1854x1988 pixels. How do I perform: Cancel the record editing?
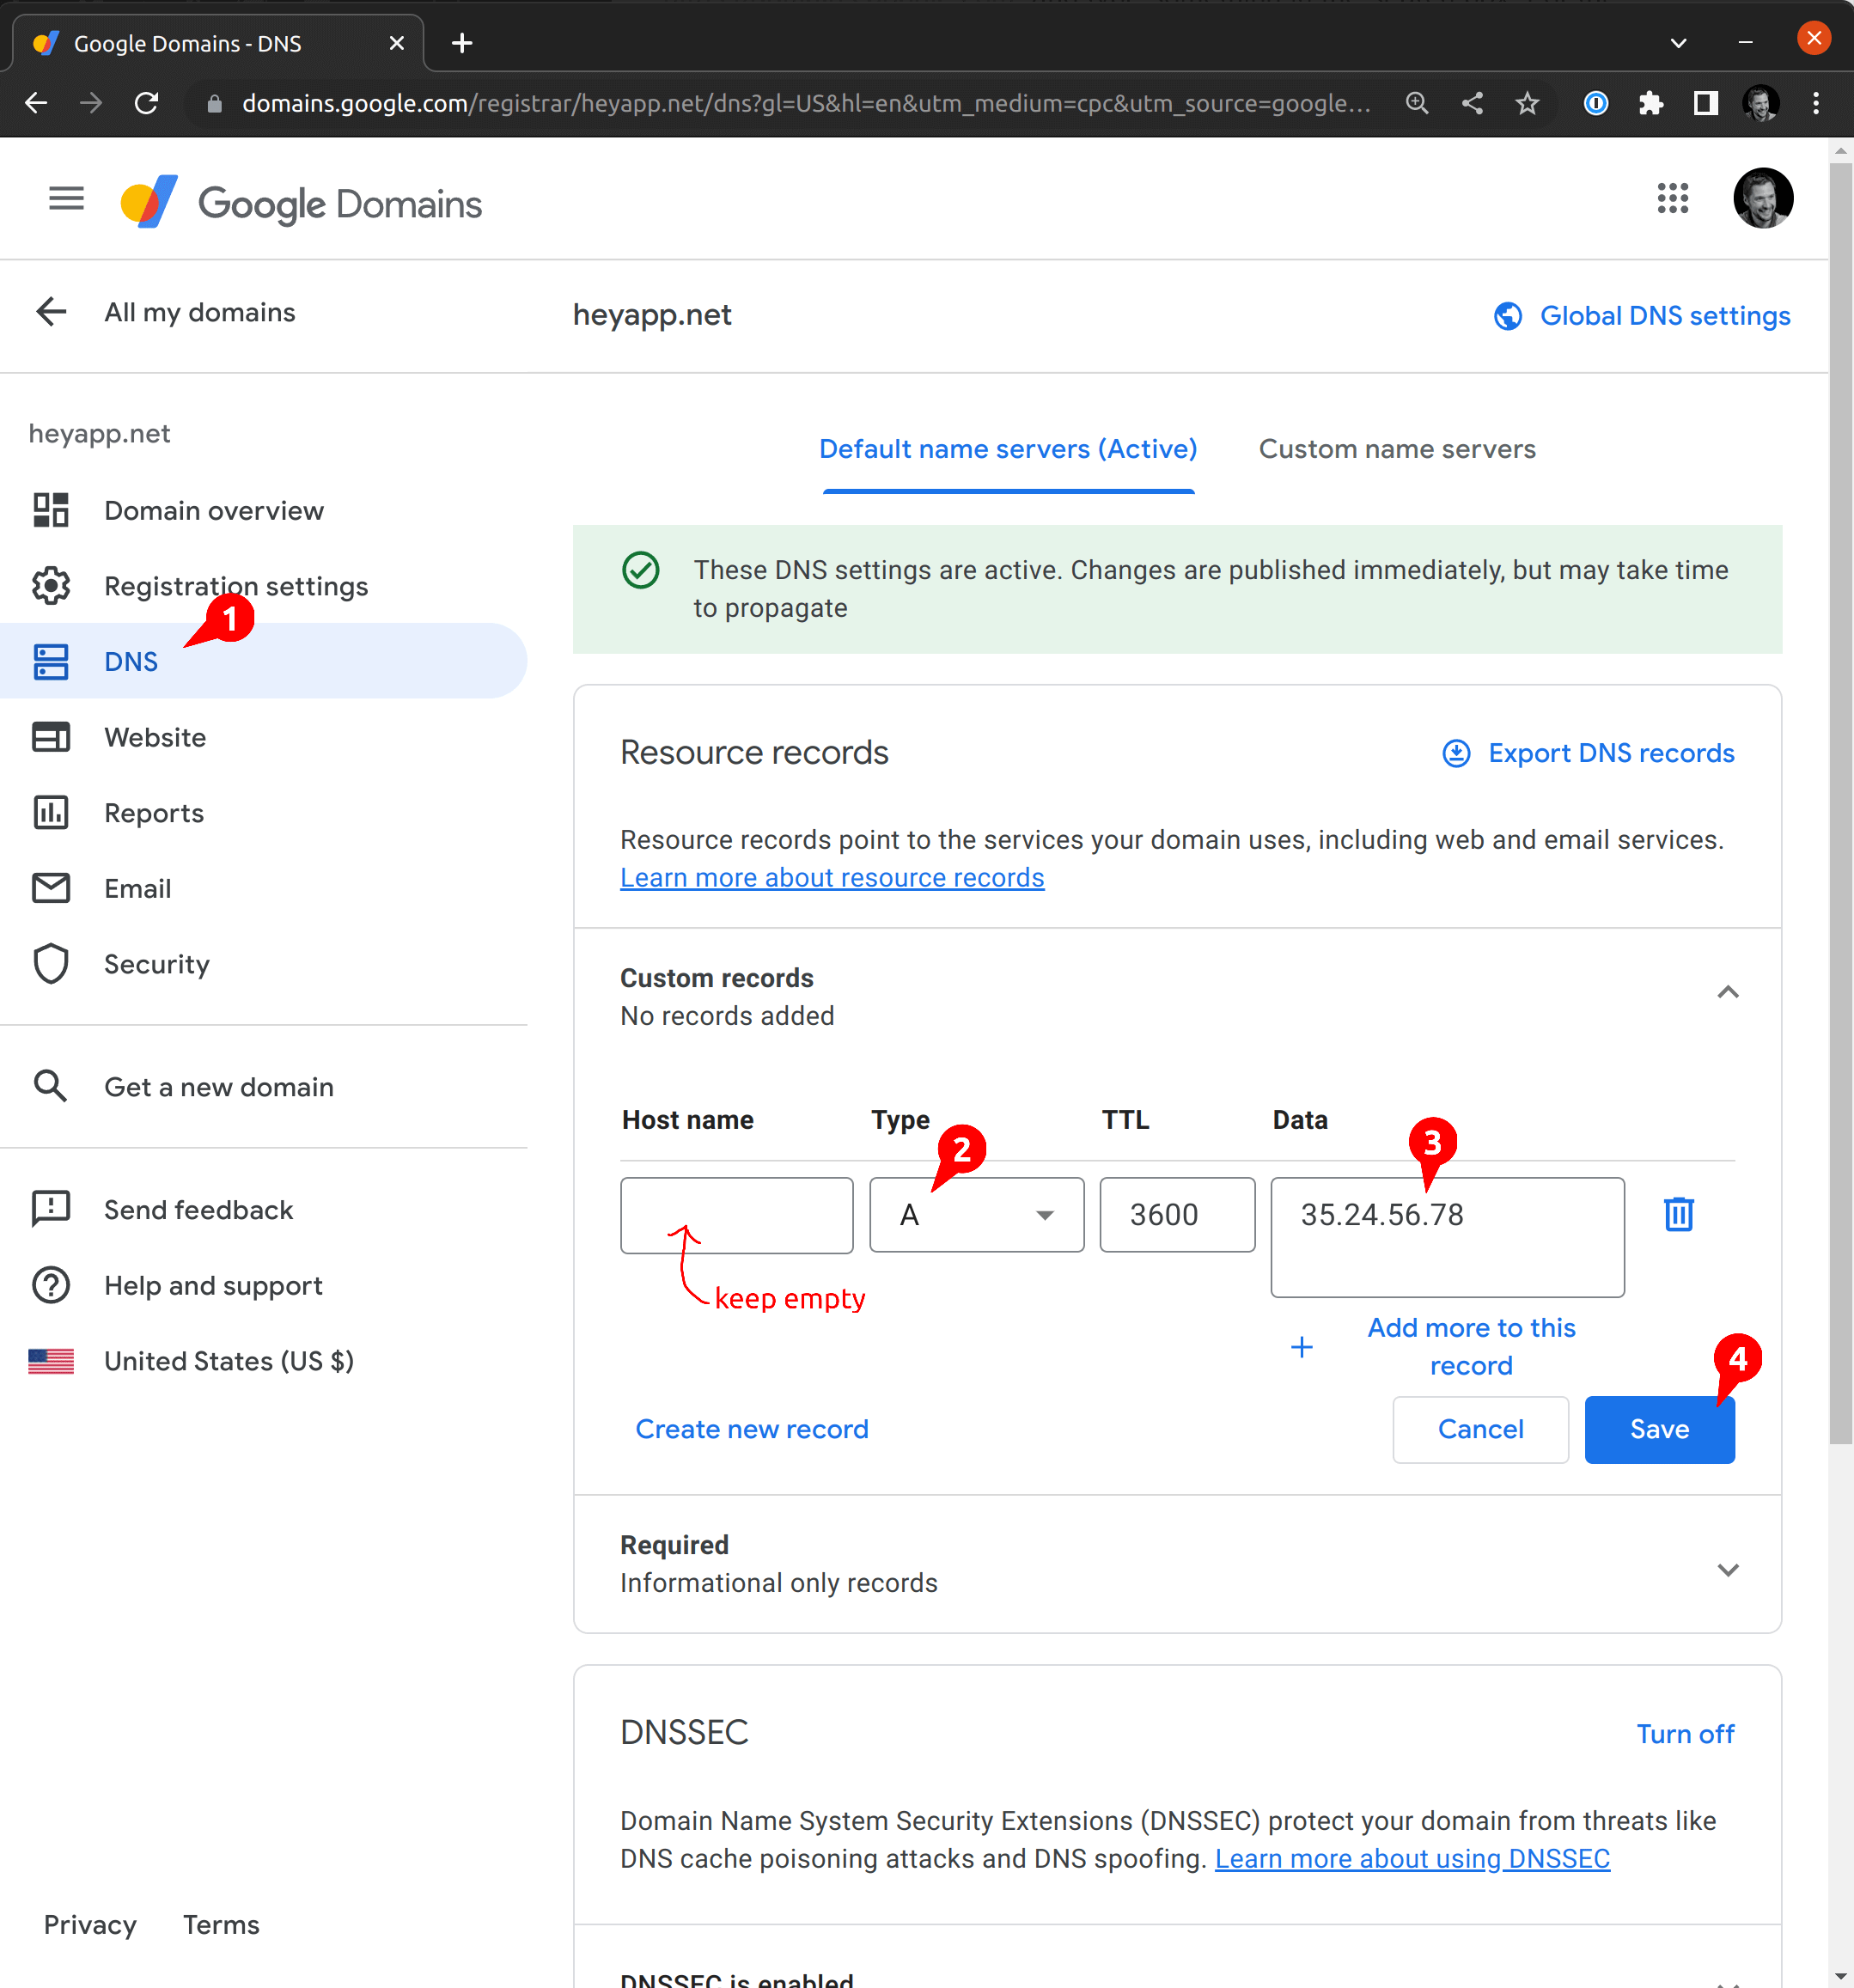(1480, 1429)
